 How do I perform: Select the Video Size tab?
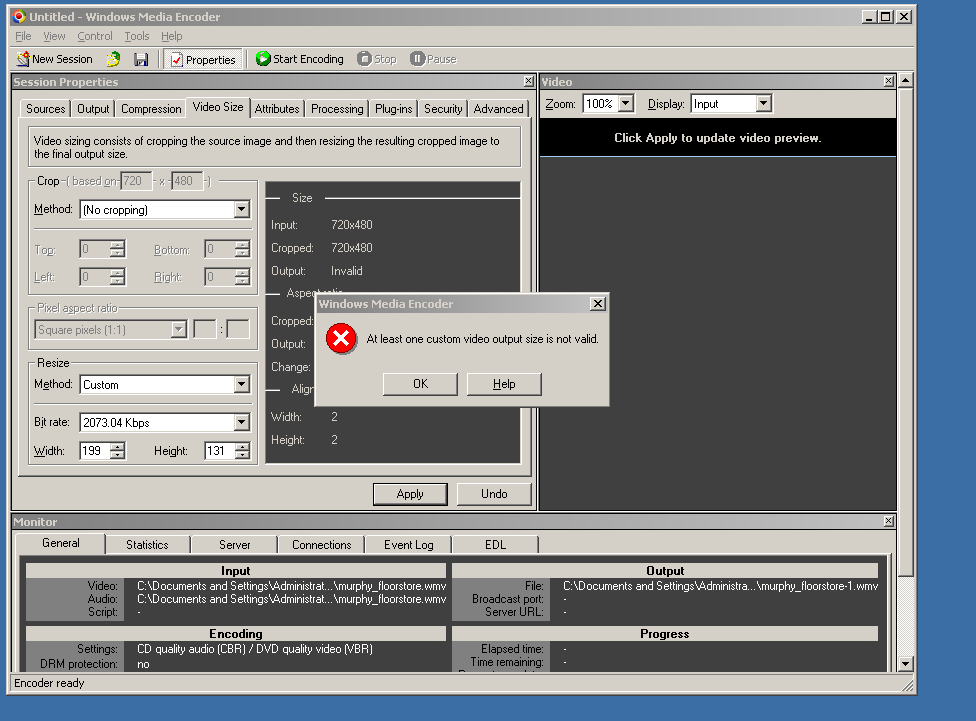(218, 107)
